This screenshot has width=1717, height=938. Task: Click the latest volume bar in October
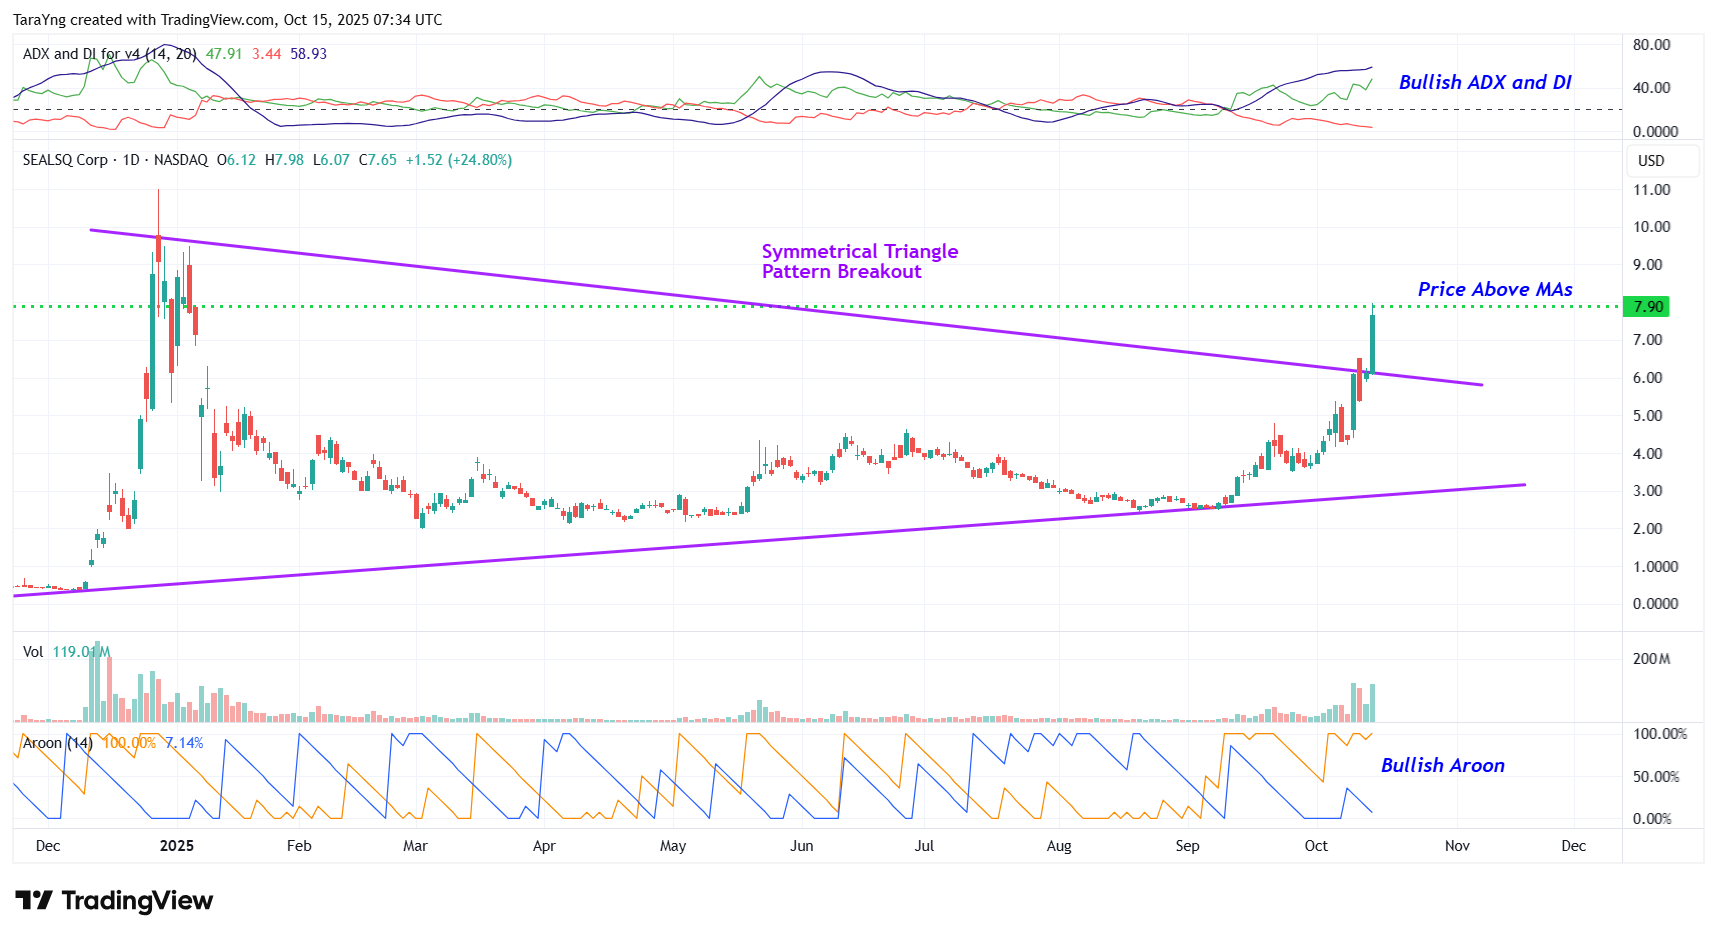click(x=1372, y=703)
